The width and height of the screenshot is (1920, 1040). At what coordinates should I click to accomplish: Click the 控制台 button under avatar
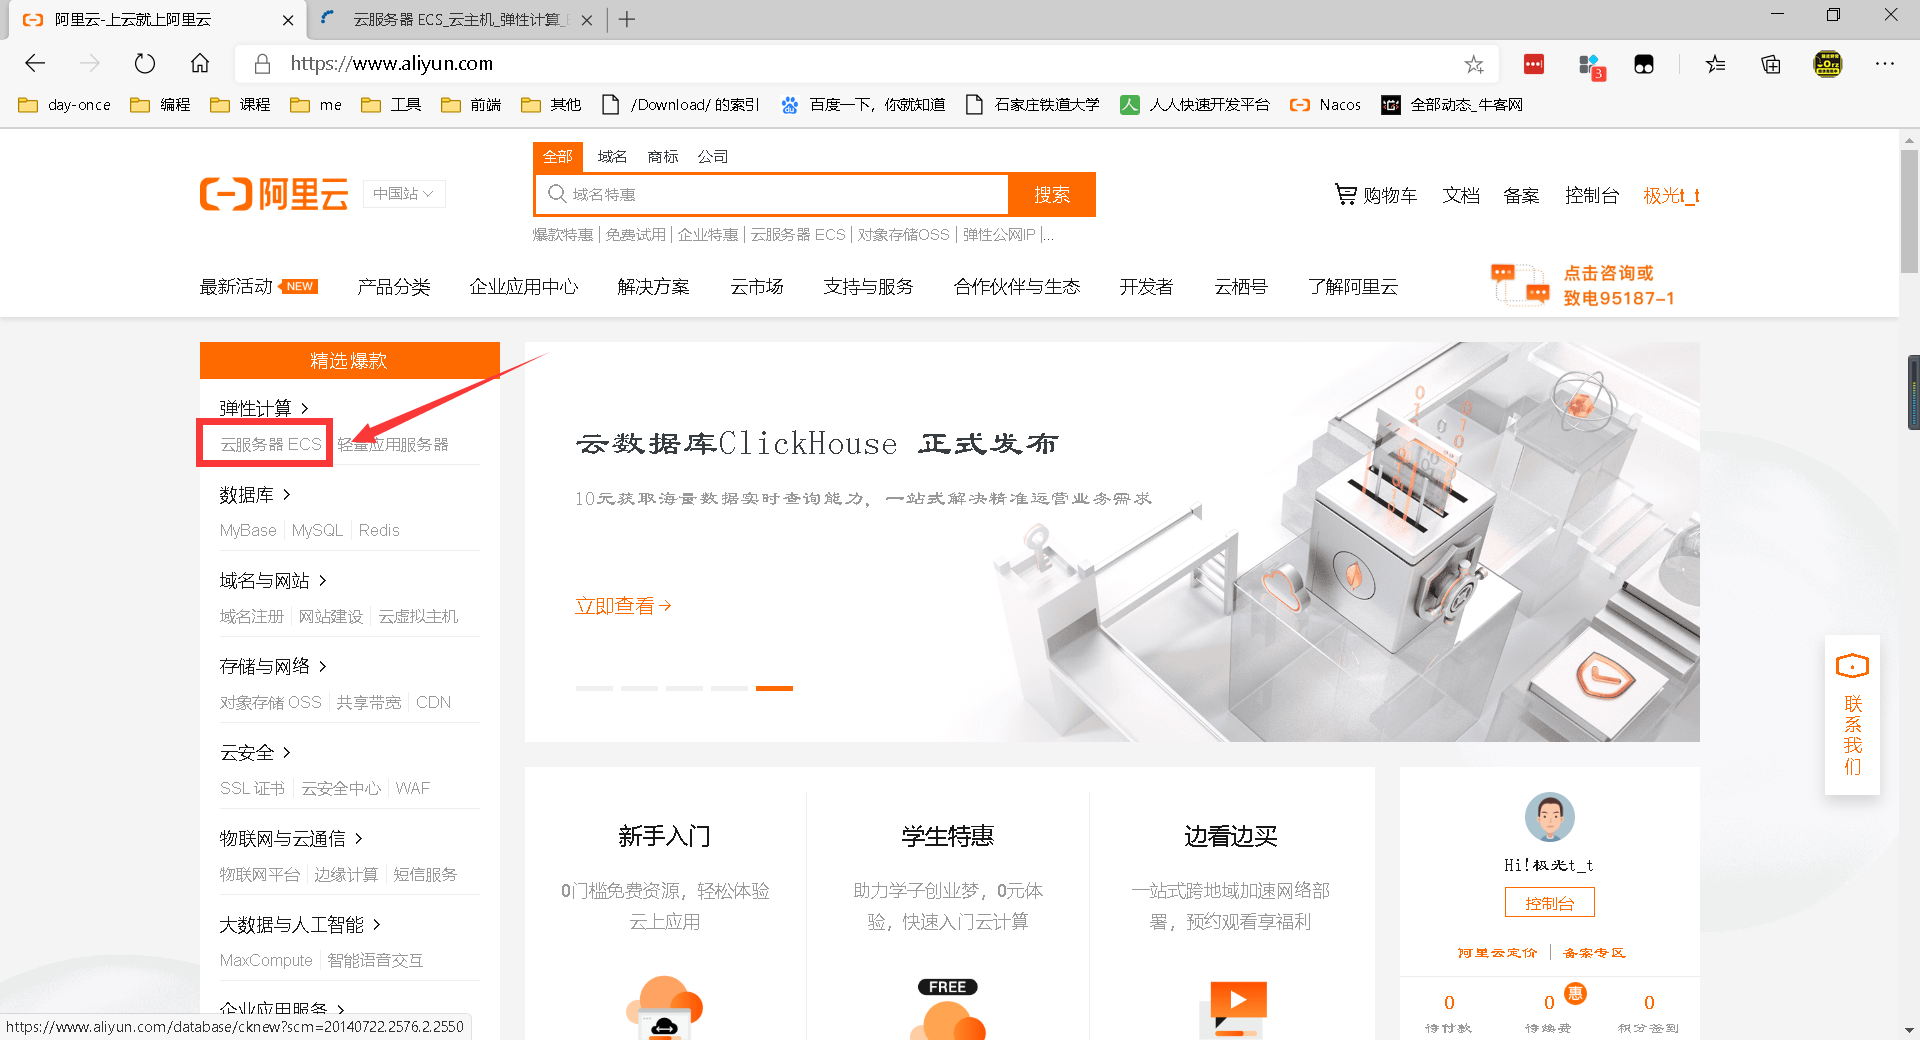coord(1549,903)
